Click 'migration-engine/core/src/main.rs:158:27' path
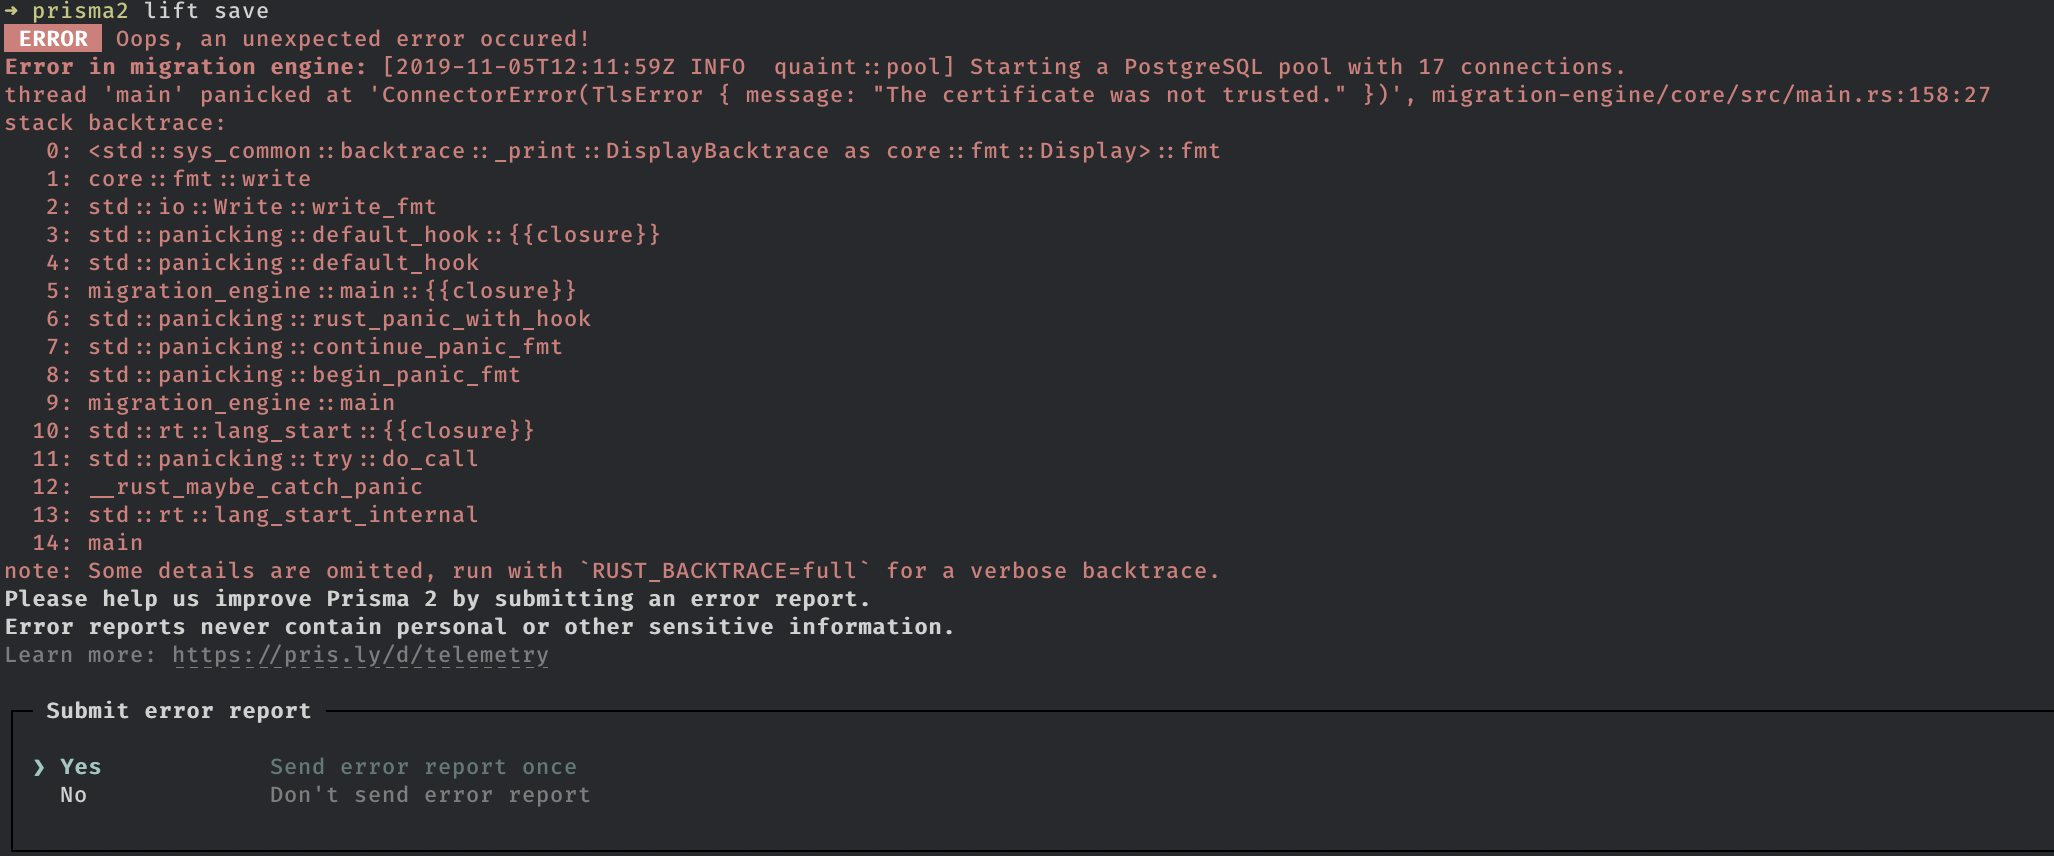 pyautogui.click(x=1711, y=95)
